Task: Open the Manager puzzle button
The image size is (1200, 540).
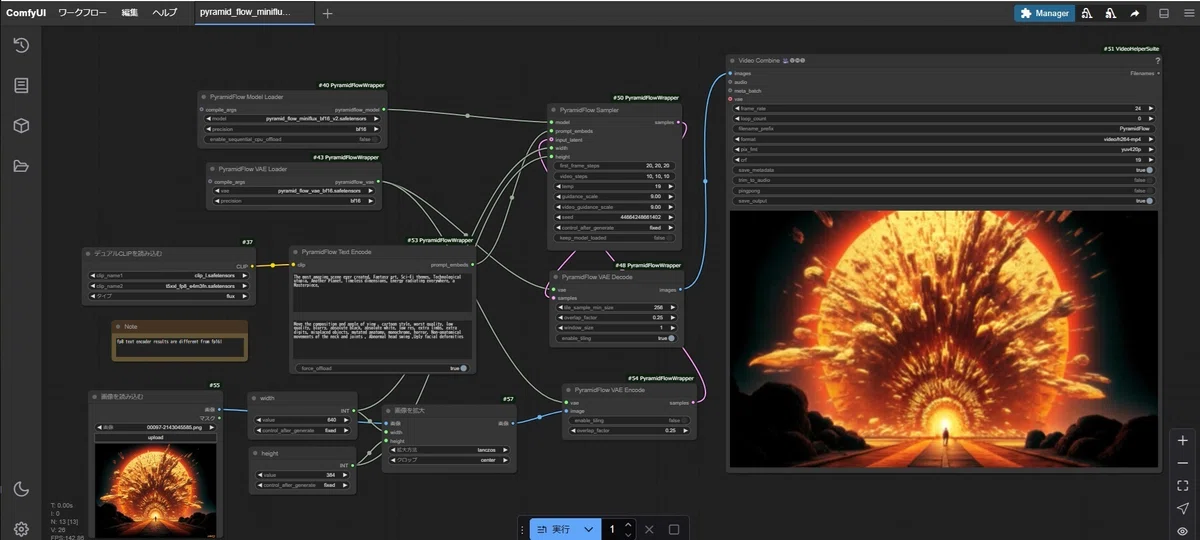Action: [x=1044, y=13]
